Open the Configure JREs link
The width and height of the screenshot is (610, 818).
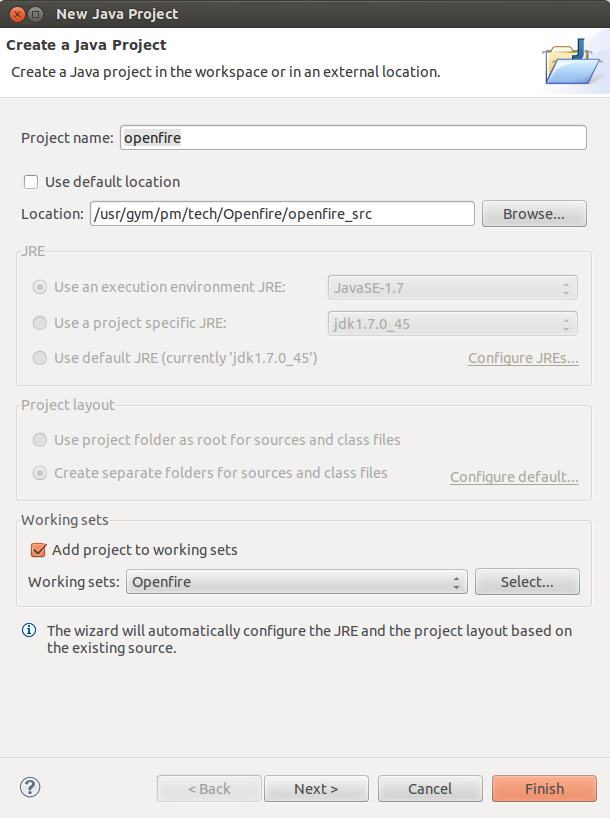tap(523, 358)
